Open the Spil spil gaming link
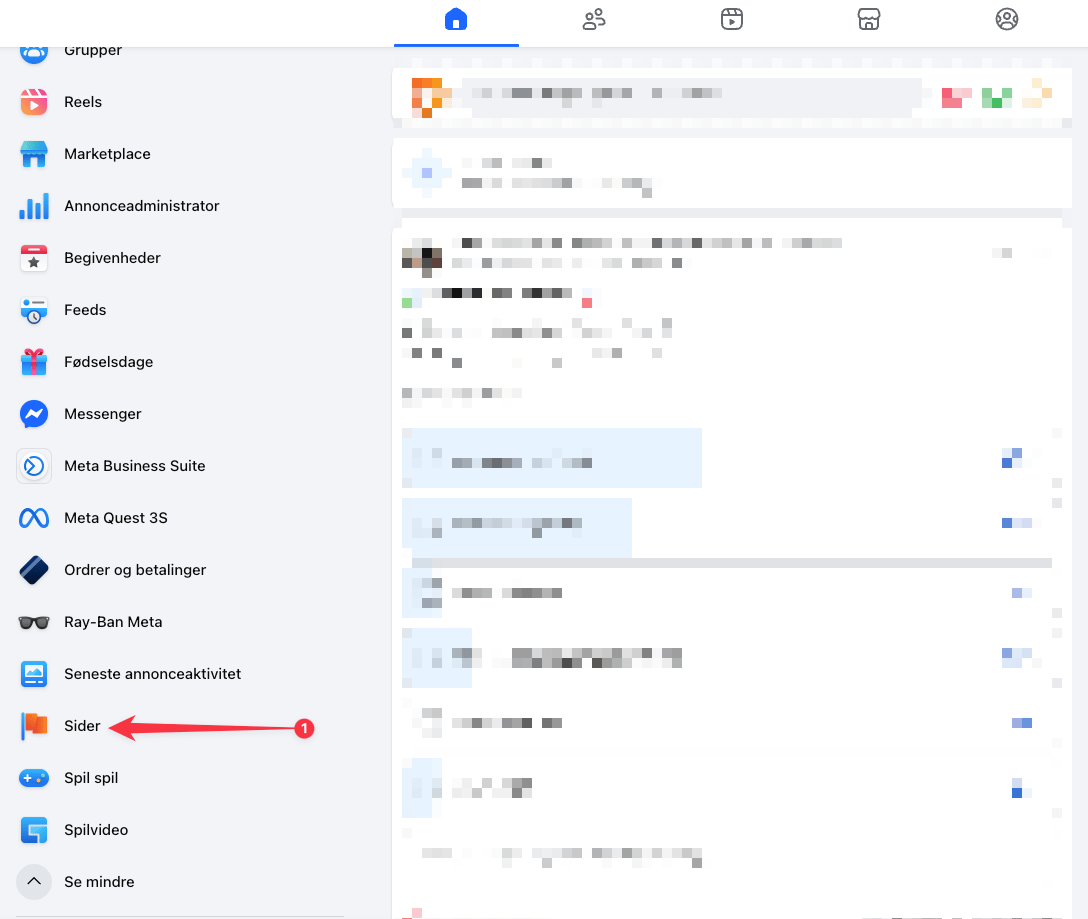 (x=91, y=778)
